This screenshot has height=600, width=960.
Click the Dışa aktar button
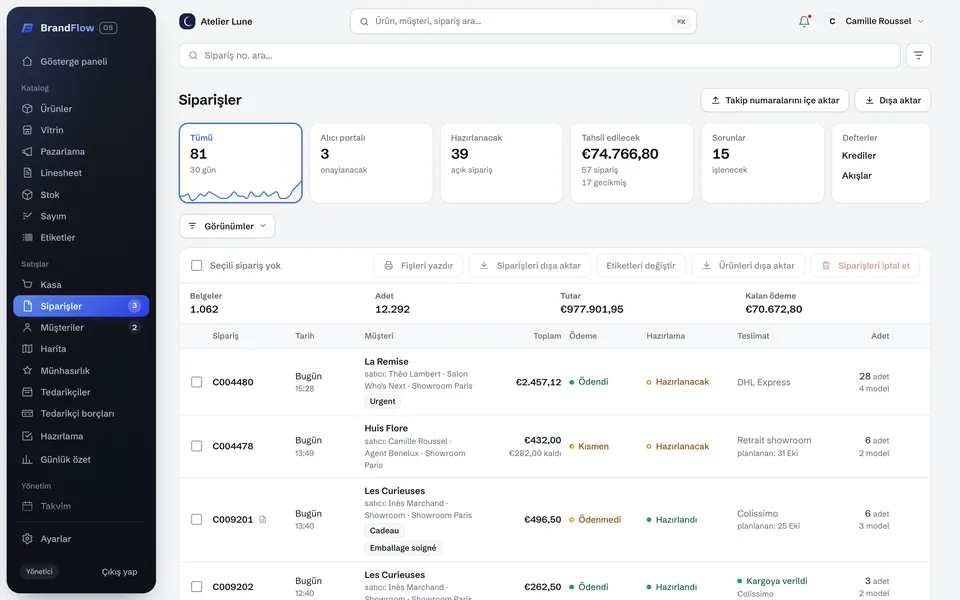coord(893,100)
